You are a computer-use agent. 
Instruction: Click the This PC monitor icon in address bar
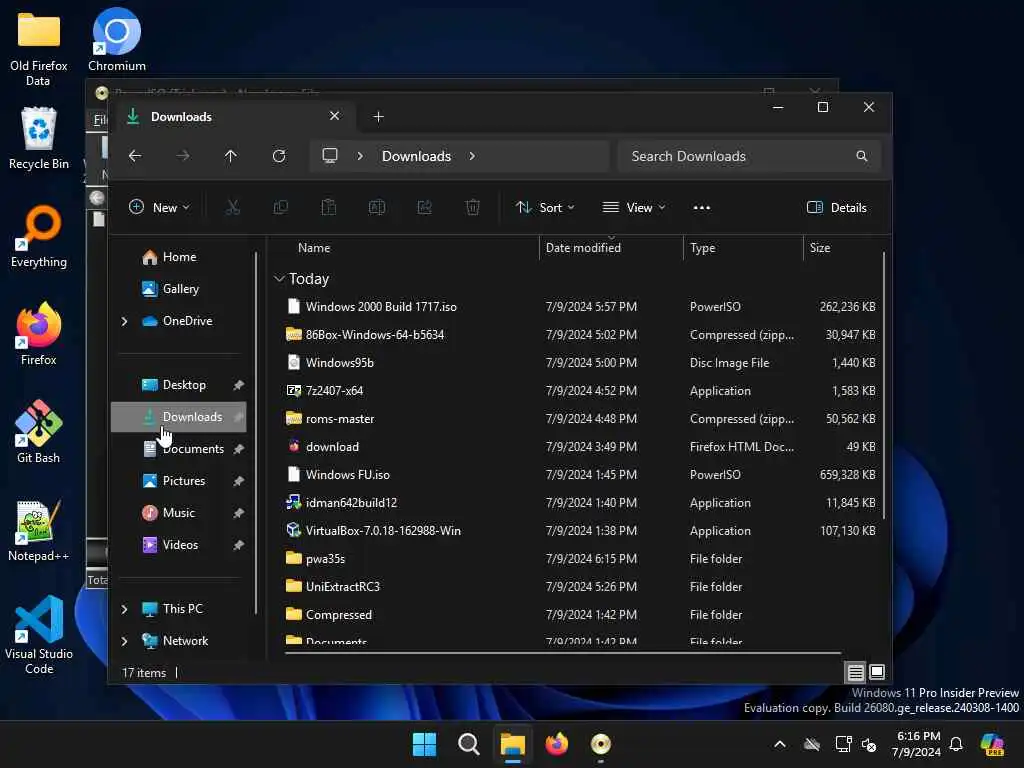(330, 156)
